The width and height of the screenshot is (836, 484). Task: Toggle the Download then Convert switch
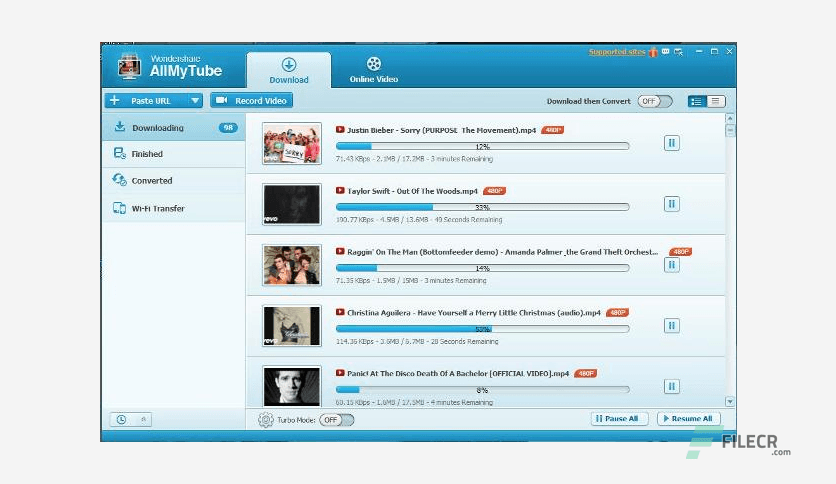pyautogui.click(x=655, y=101)
